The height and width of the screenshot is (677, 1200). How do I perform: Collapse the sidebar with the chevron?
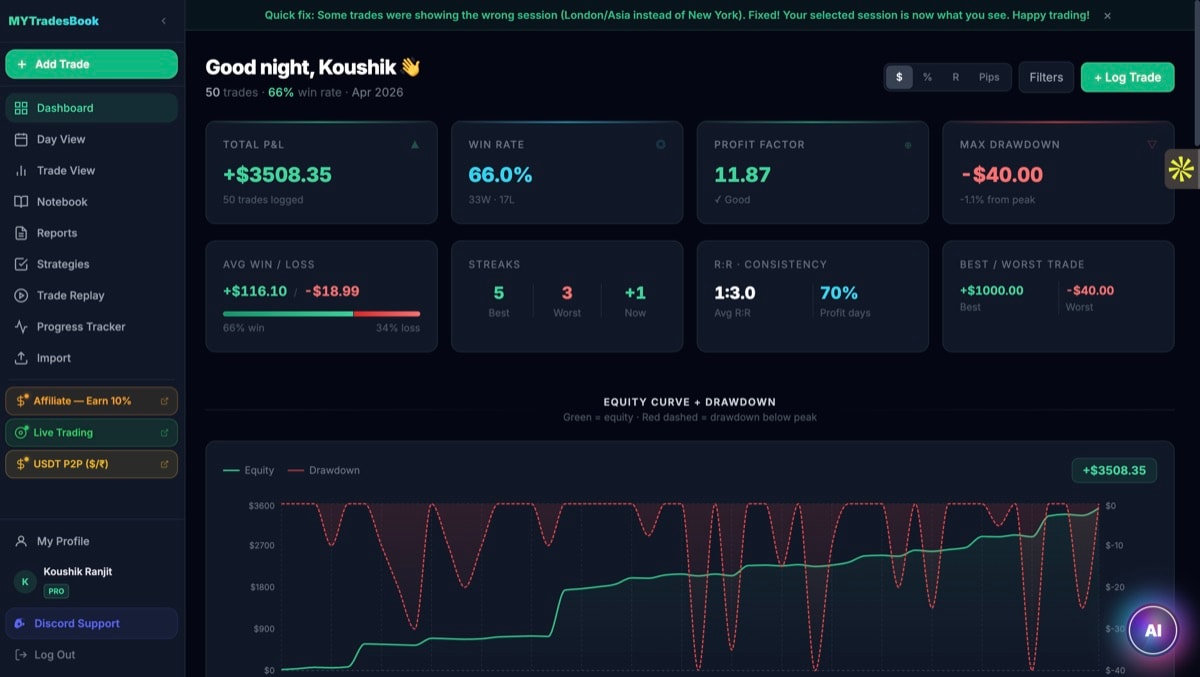163,18
